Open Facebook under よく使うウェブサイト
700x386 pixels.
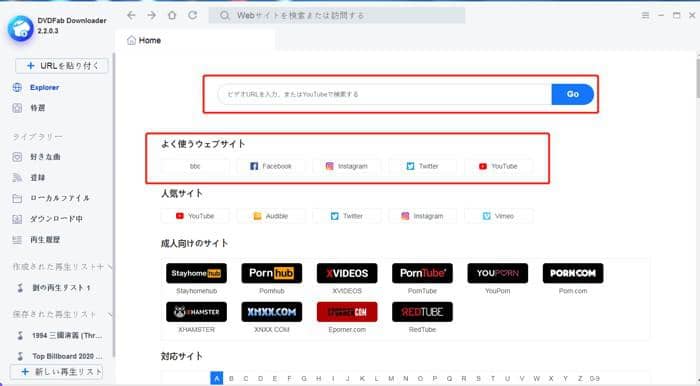pyautogui.click(x=271, y=166)
